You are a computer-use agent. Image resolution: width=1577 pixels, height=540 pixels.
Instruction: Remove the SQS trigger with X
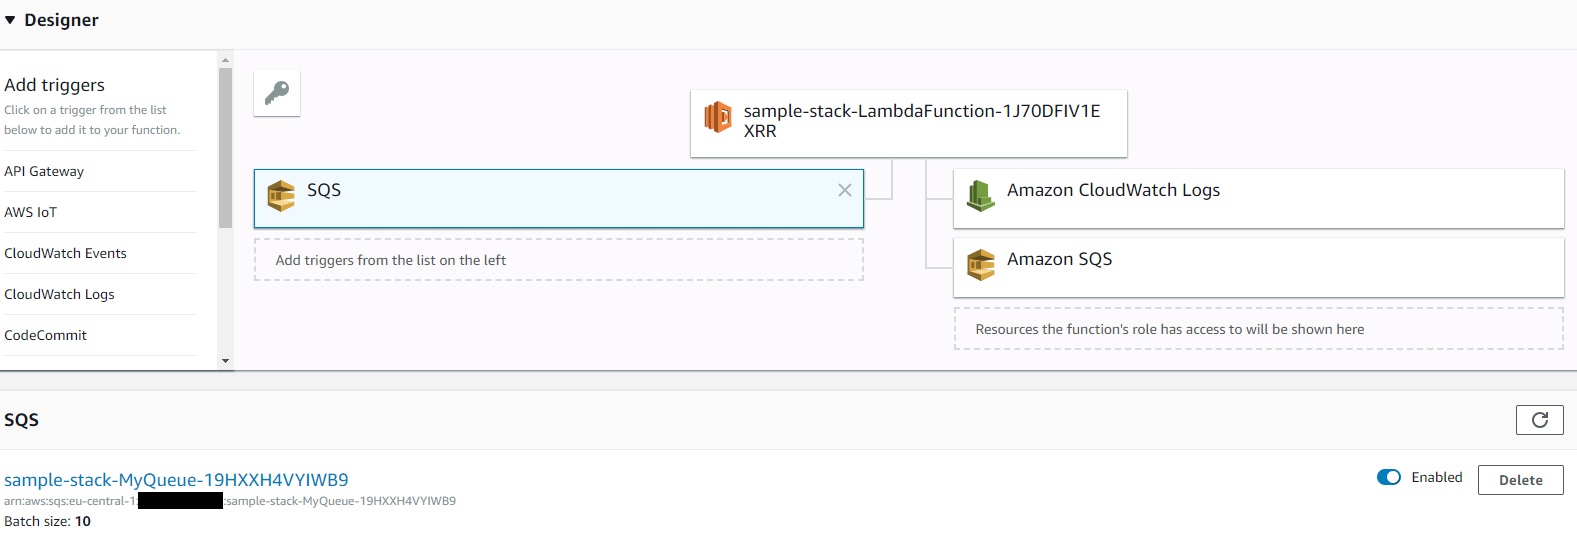[x=845, y=190]
